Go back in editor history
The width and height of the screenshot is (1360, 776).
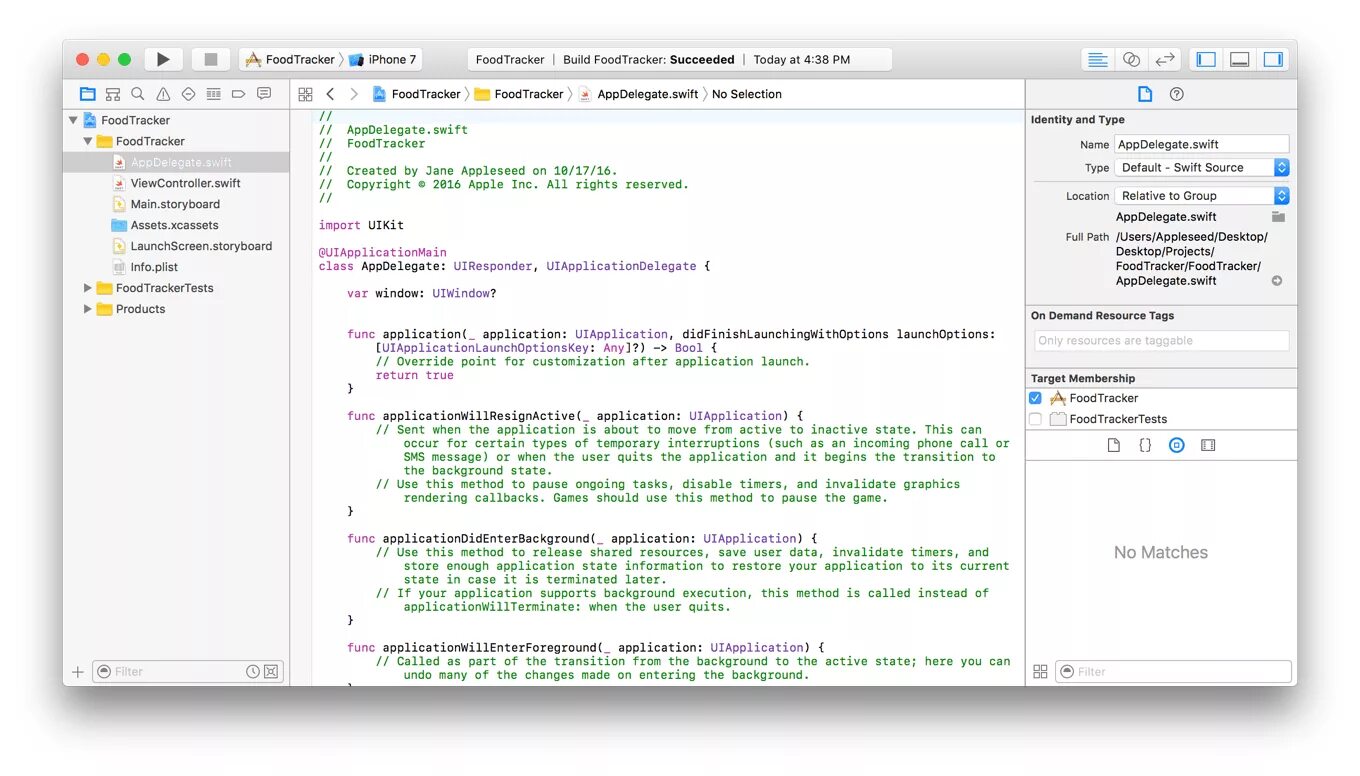click(x=331, y=94)
